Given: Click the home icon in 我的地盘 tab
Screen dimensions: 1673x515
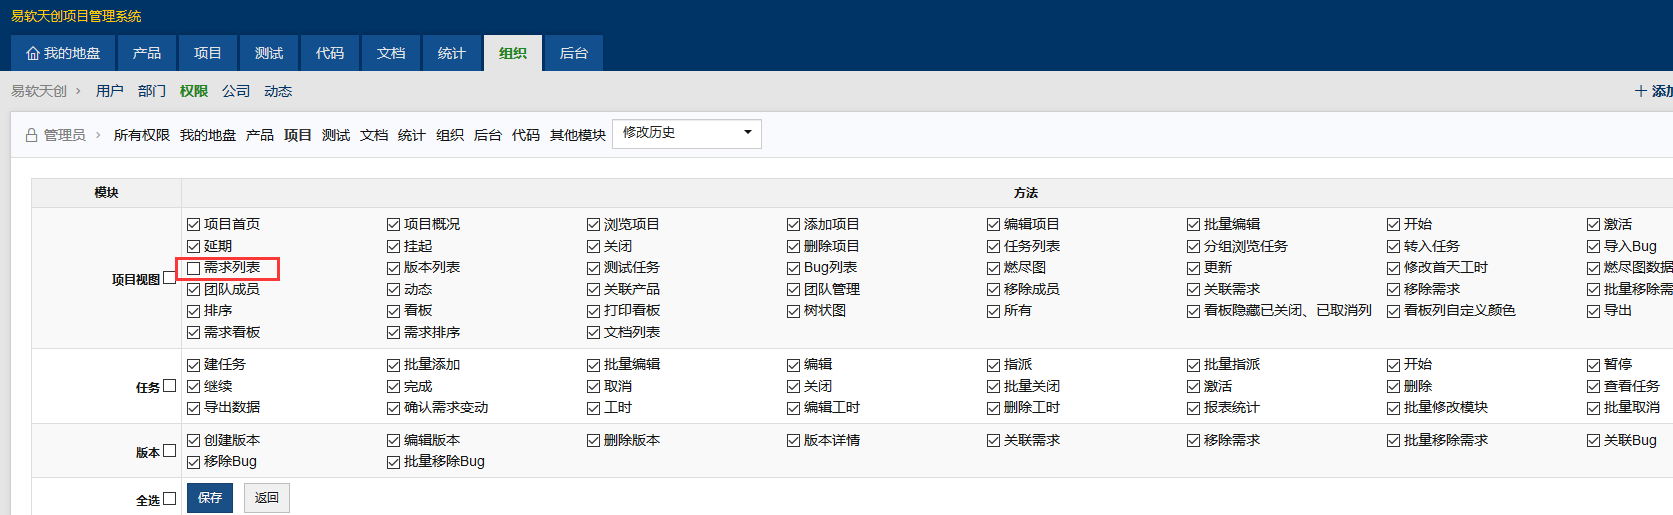Looking at the screenshot, I should click(33, 54).
